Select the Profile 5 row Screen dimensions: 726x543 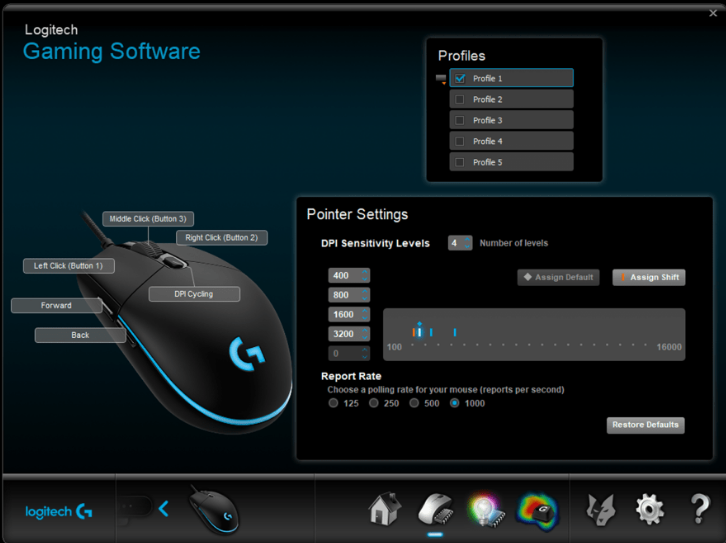coord(511,162)
